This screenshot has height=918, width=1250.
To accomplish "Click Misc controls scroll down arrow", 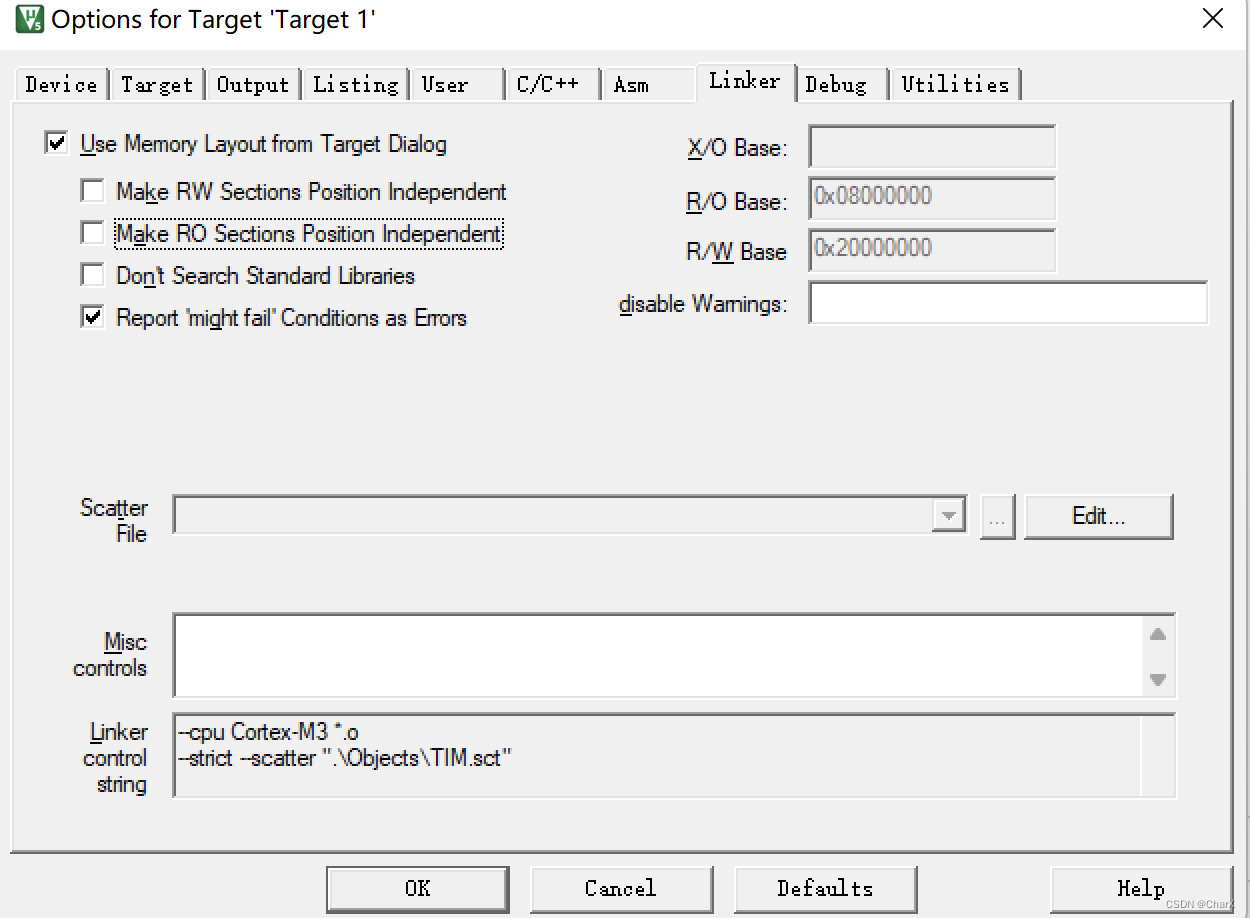I will pos(1158,680).
